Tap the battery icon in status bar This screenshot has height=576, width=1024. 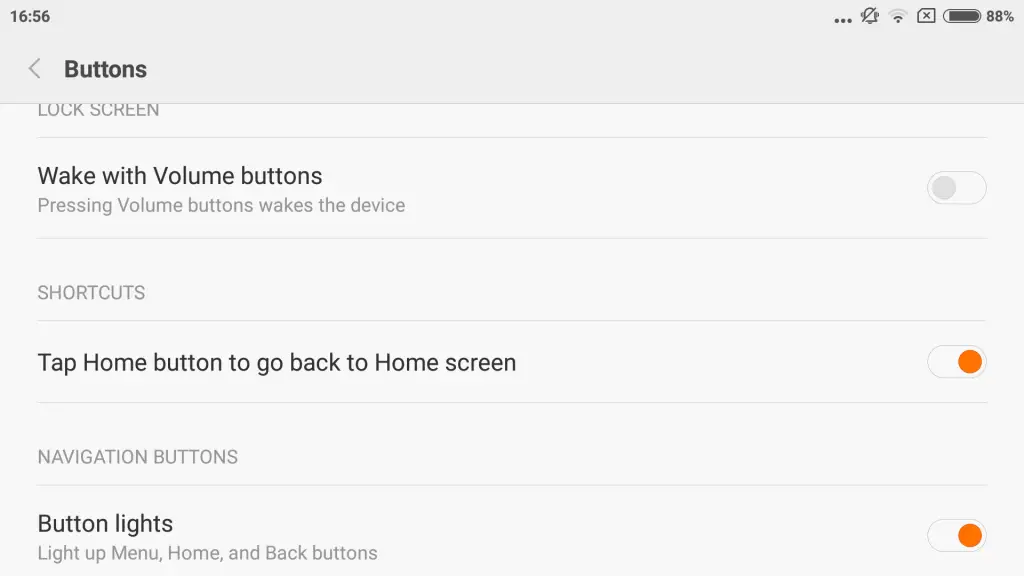pyautogui.click(x=962, y=16)
